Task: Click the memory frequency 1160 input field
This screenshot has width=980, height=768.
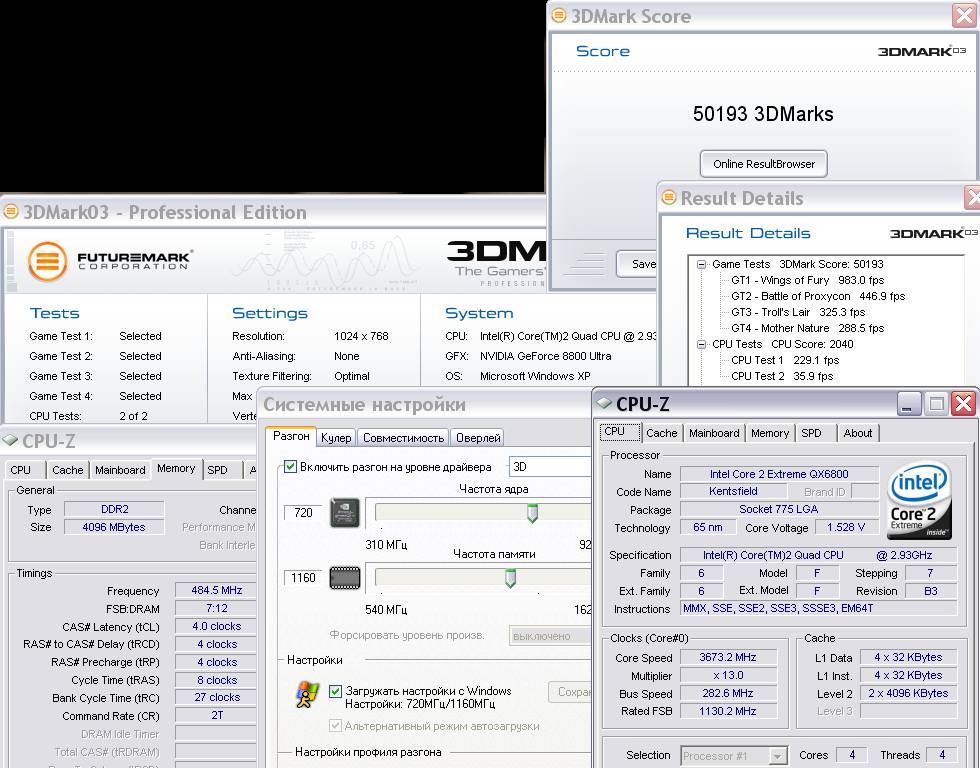Action: click(303, 577)
